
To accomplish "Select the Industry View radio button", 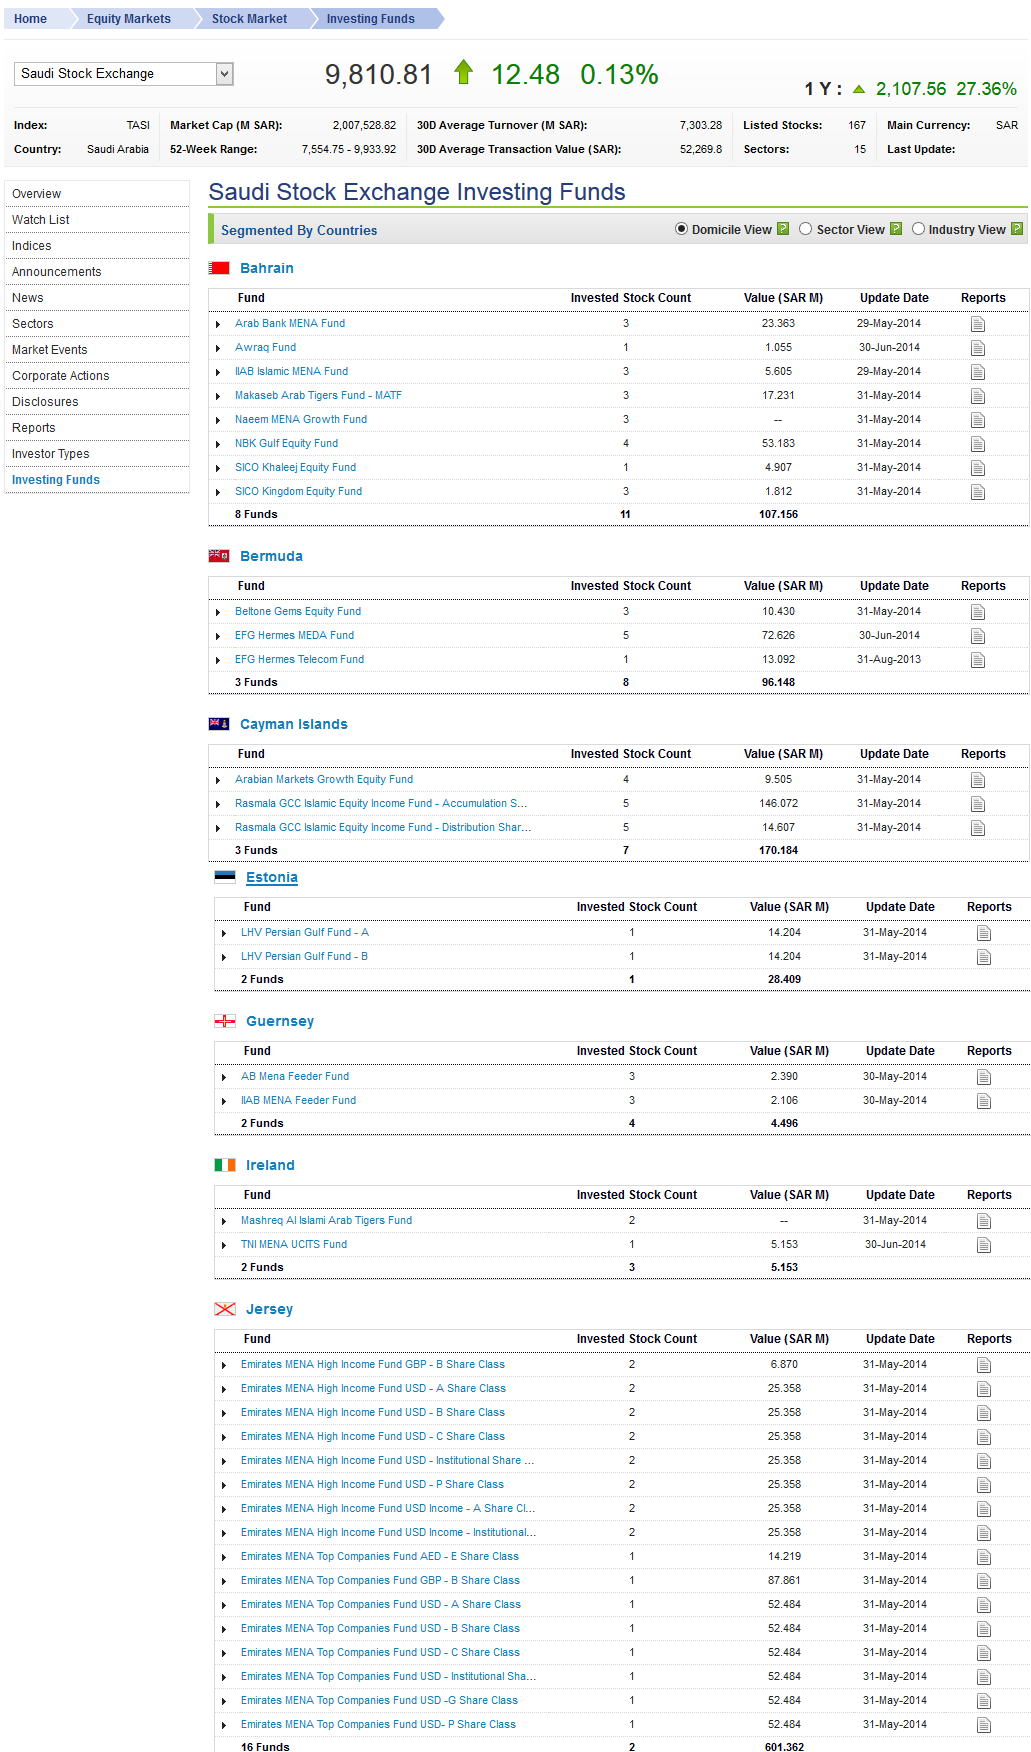I will point(918,229).
